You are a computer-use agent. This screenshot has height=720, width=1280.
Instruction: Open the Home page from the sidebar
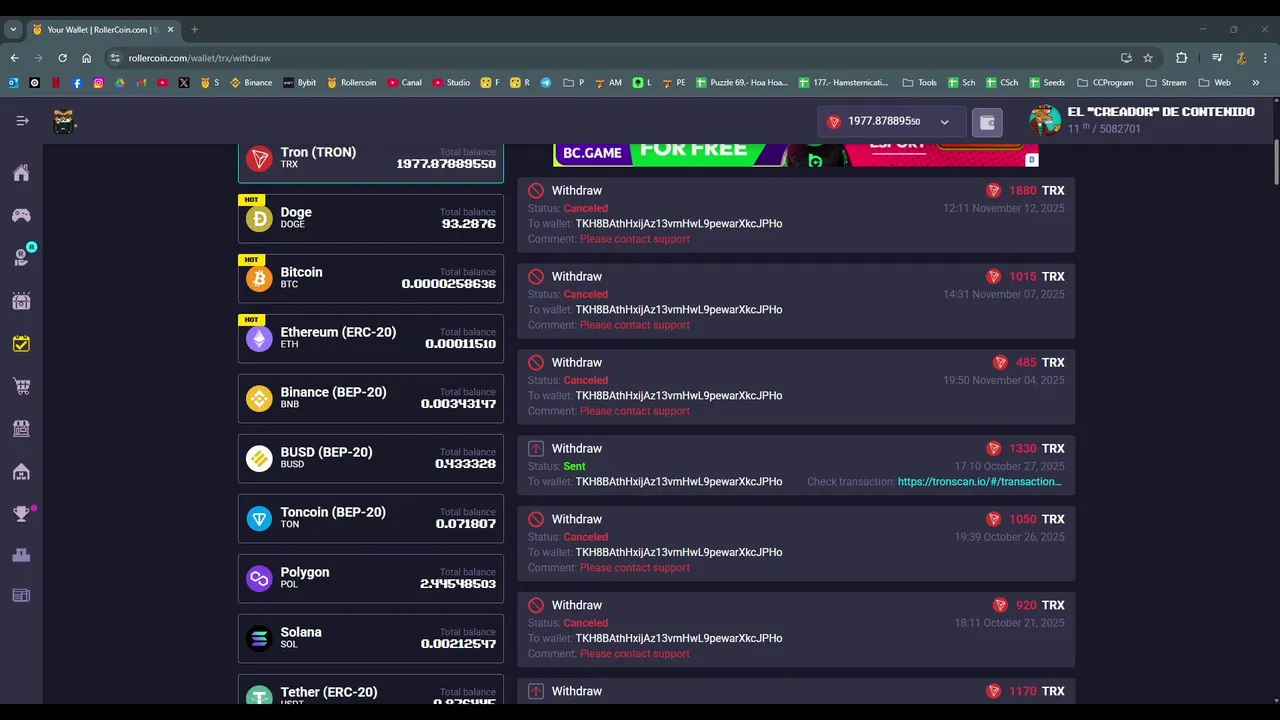click(21, 173)
